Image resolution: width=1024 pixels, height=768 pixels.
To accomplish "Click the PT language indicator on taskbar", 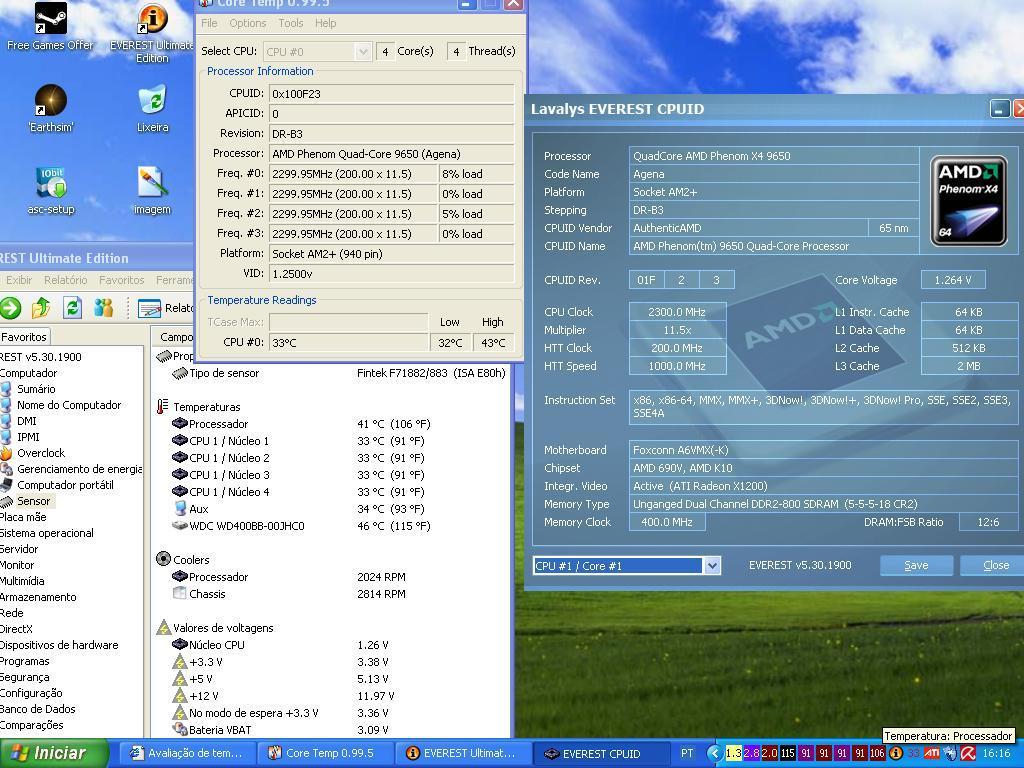I will [x=687, y=753].
